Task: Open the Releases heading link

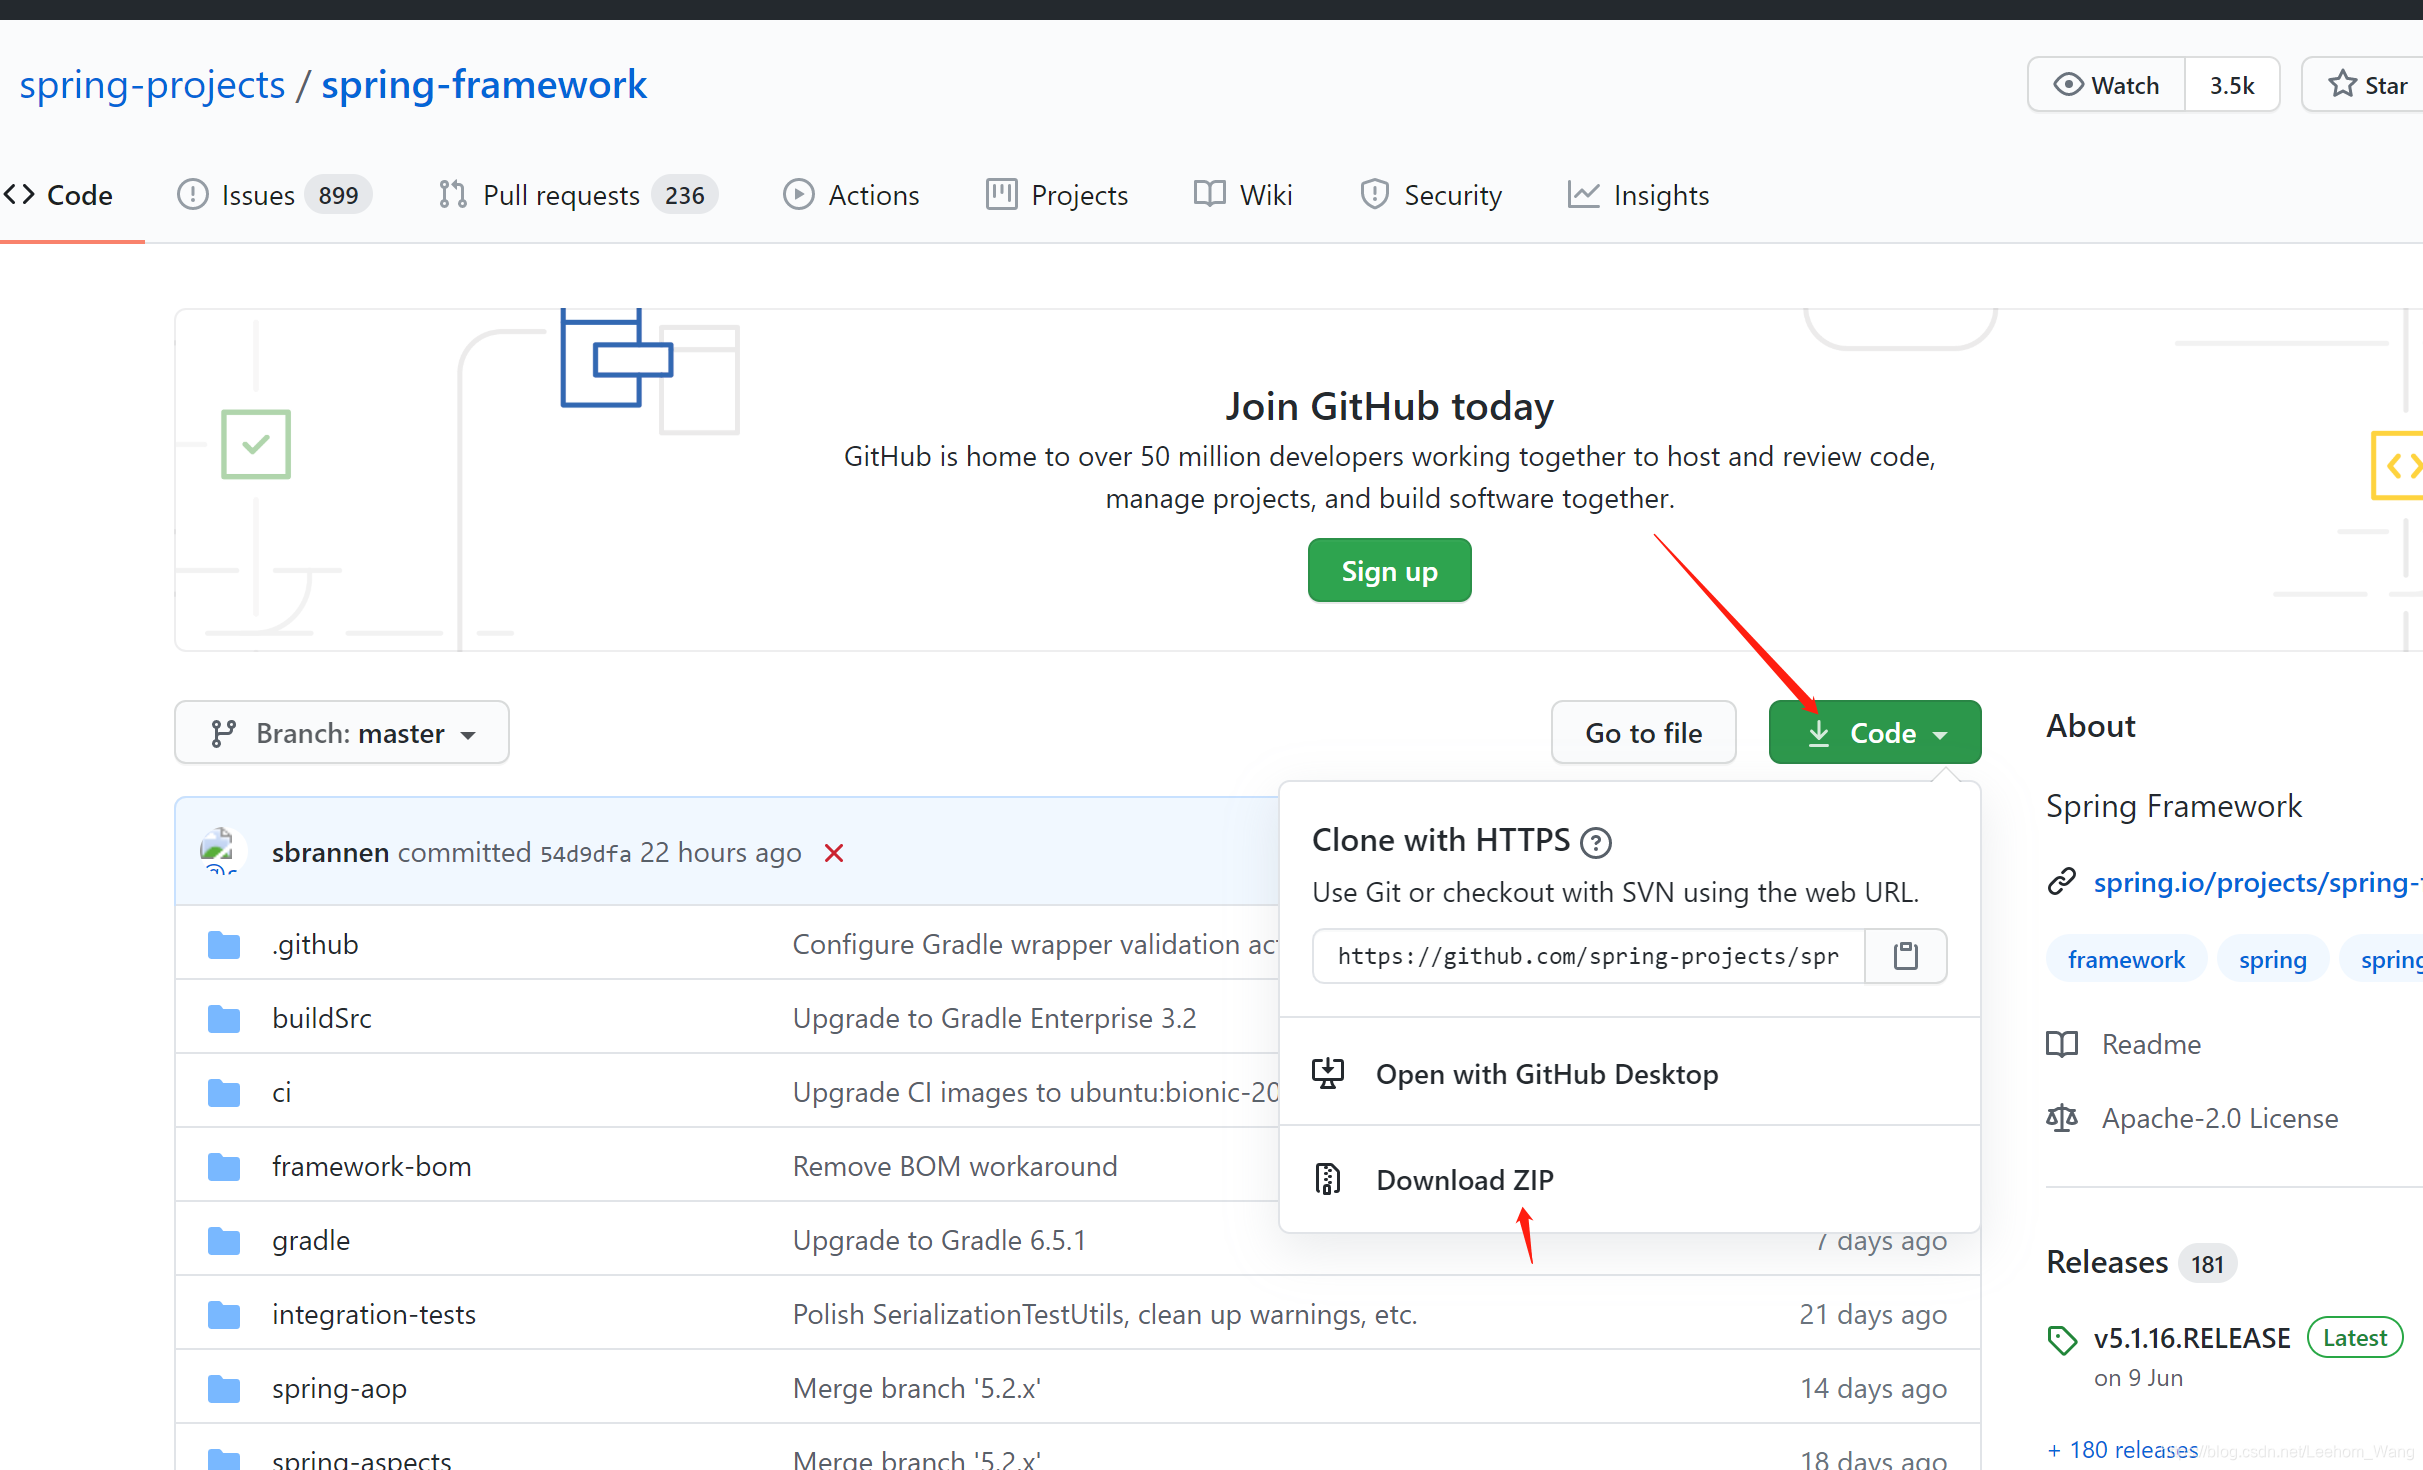Action: (2107, 1263)
